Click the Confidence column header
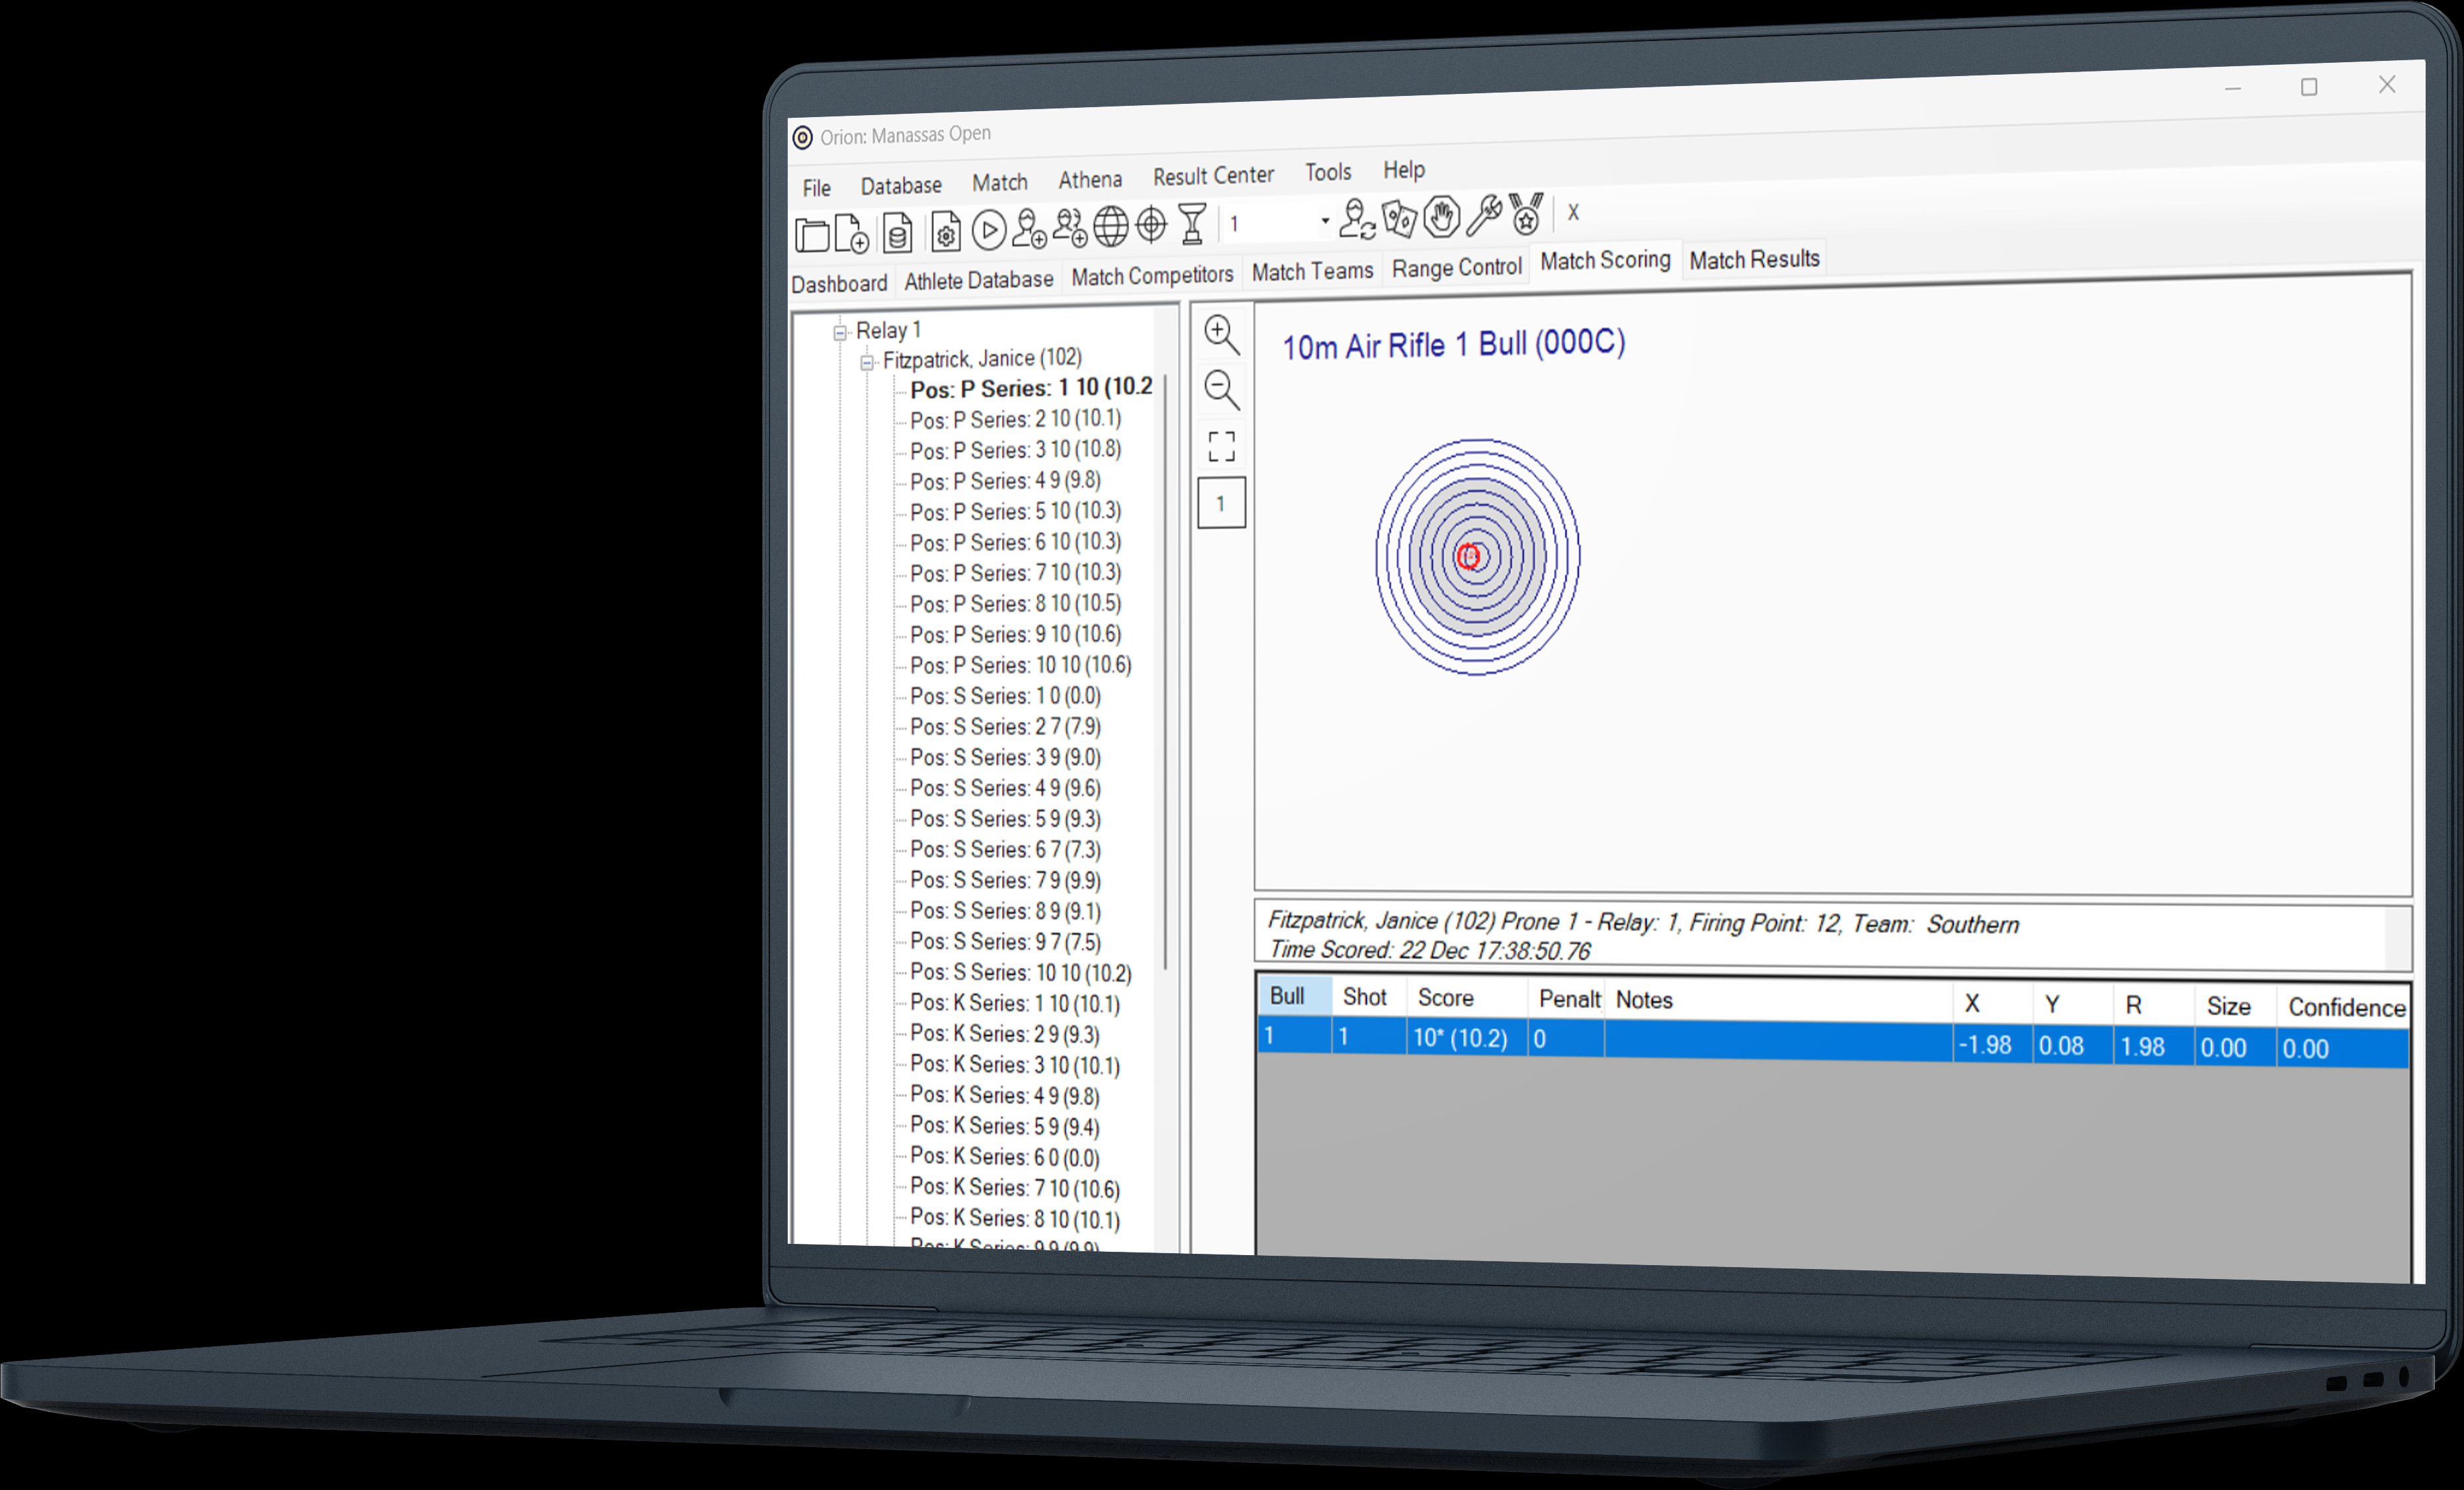This screenshot has width=2464, height=1490. click(x=2344, y=1007)
